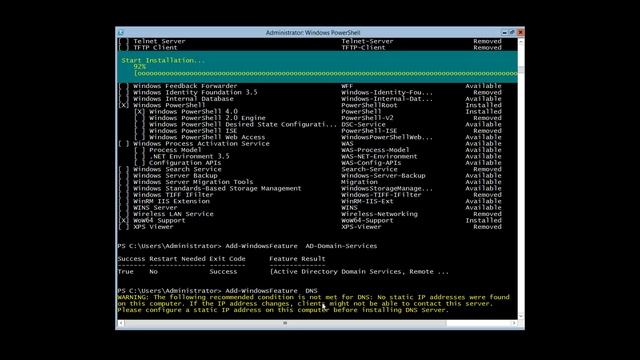Click 'Windows PowerShell ISE' display name
640x360 pixels.
(193, 131)
